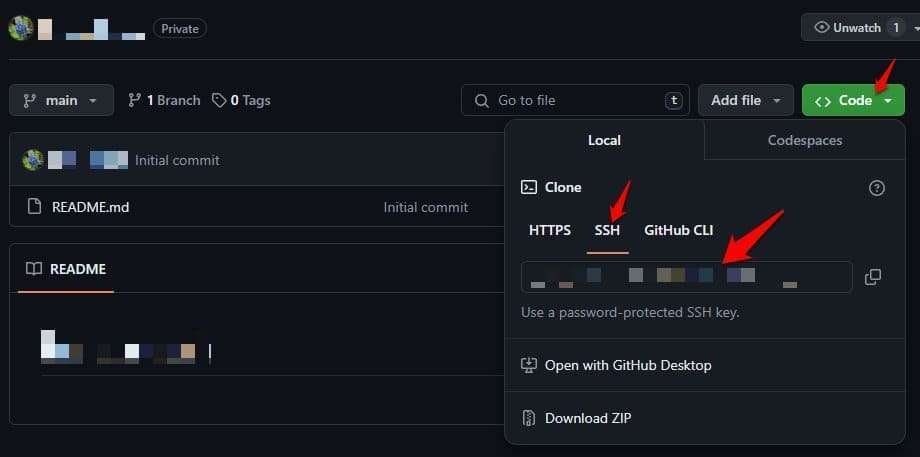Open the main branch selector dropdown
920x457 pixels.
point(62,100)
